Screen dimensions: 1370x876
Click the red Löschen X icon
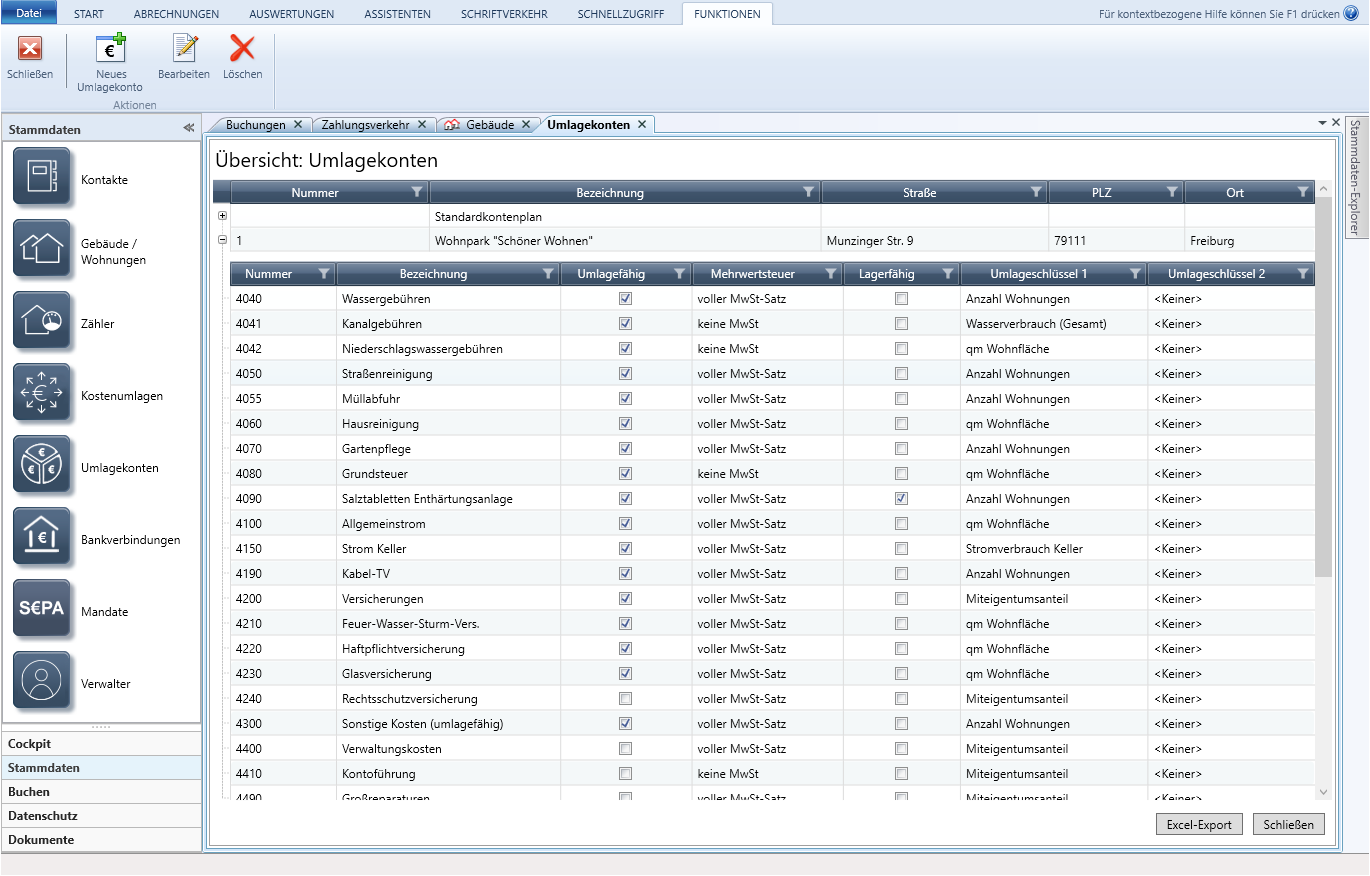click(x=242, y=48)
